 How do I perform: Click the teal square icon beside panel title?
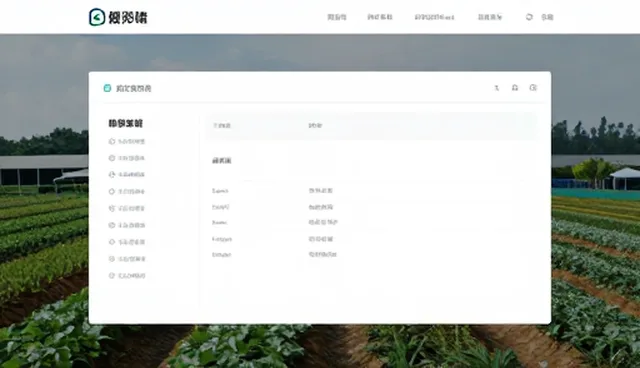[x=107, y=88]
